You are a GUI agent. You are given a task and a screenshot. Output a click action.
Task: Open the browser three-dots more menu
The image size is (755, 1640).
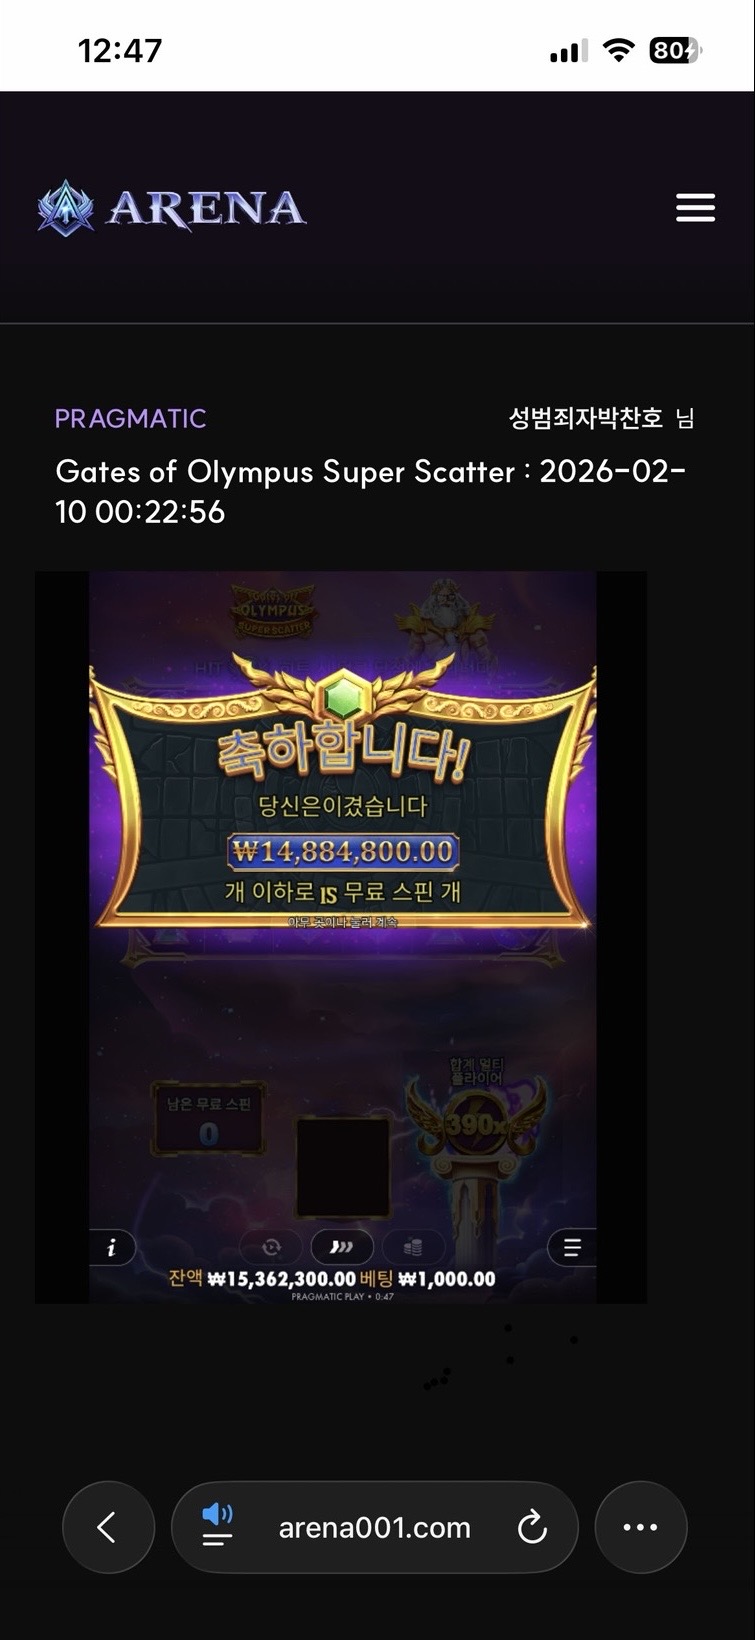pyautogui.click(x=640, y=1527)
